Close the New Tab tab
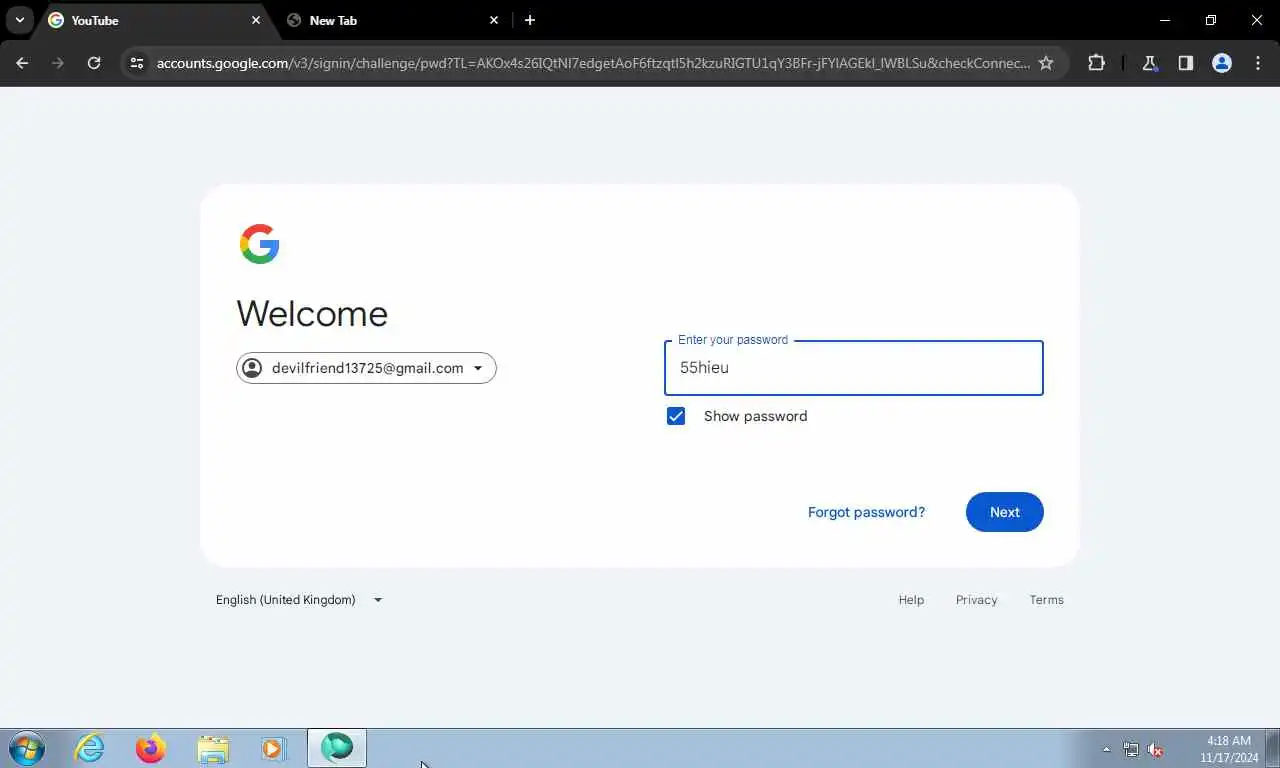This screenshot has height=768, width=1280. pos(494,20)
